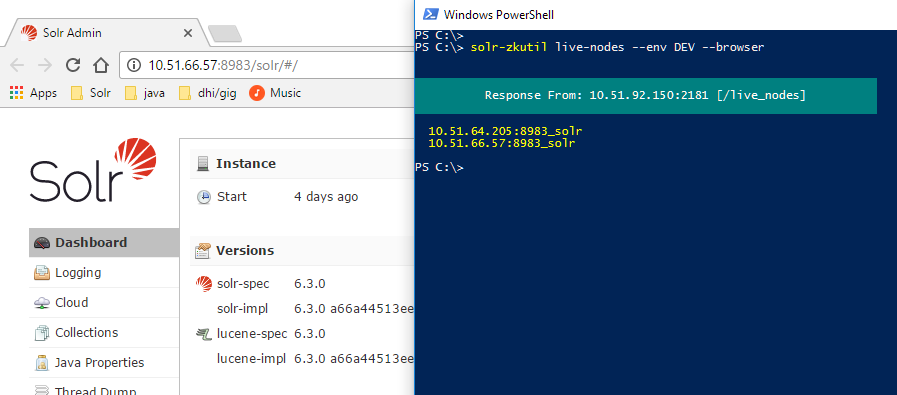
Task: Click the forward navigation arrow
Action: [x=45, y=65]
